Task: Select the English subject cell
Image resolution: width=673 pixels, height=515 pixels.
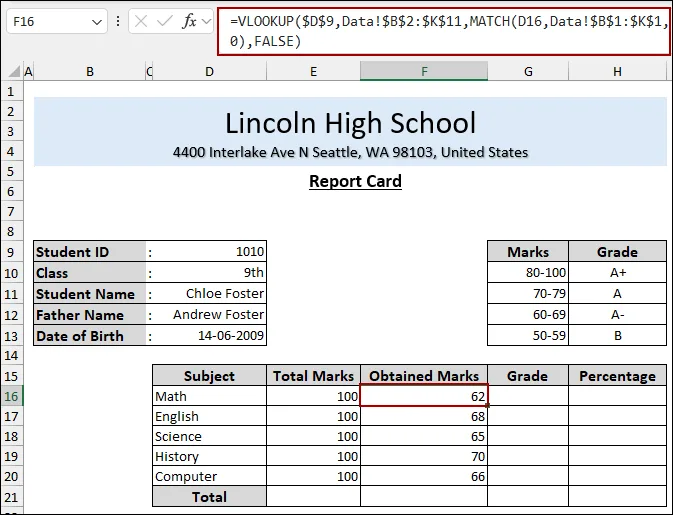Action: [x=209, y=416]
